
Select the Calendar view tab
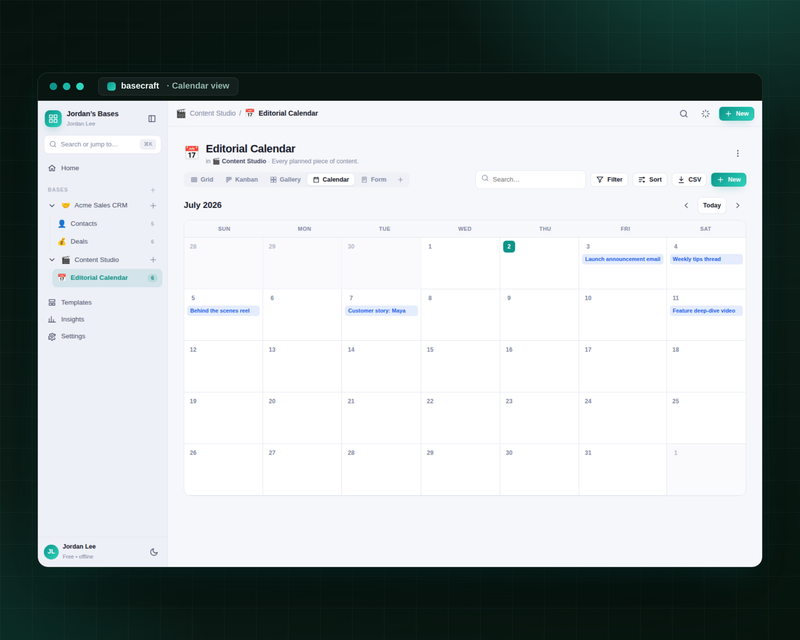[x=331, y=180]
